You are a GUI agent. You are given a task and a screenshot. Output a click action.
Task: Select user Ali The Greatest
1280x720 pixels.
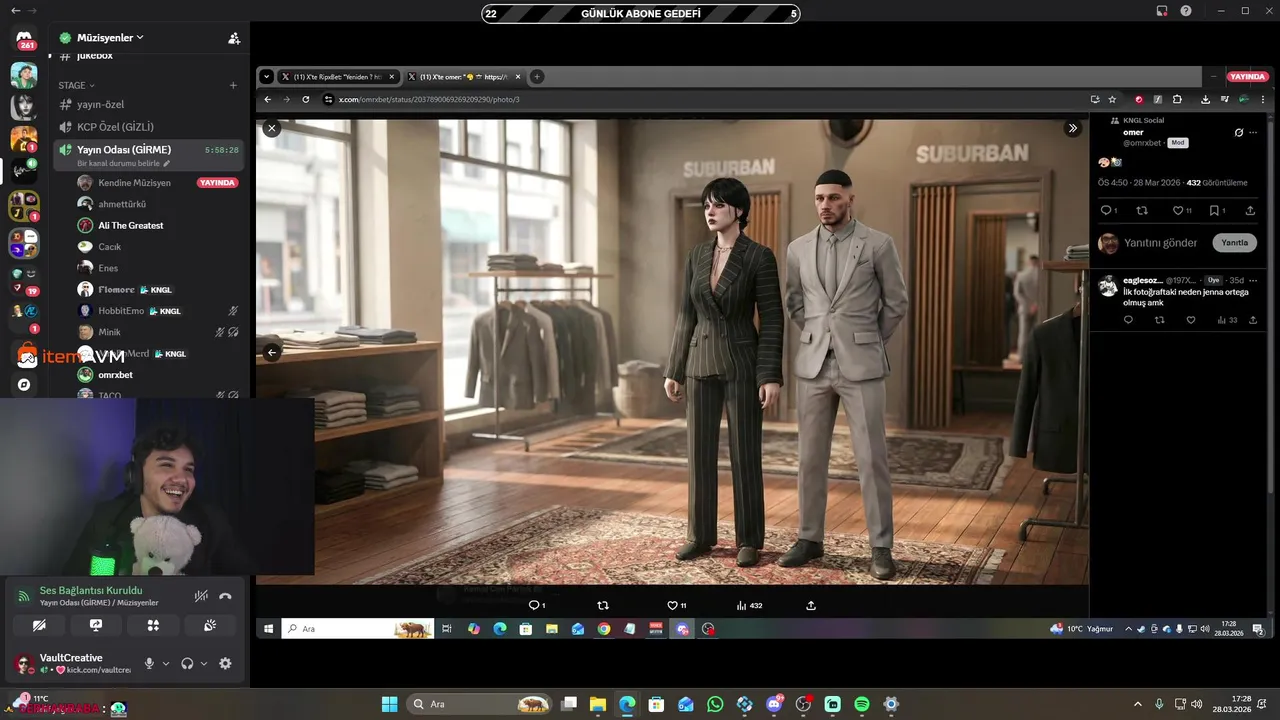point(130,226)
